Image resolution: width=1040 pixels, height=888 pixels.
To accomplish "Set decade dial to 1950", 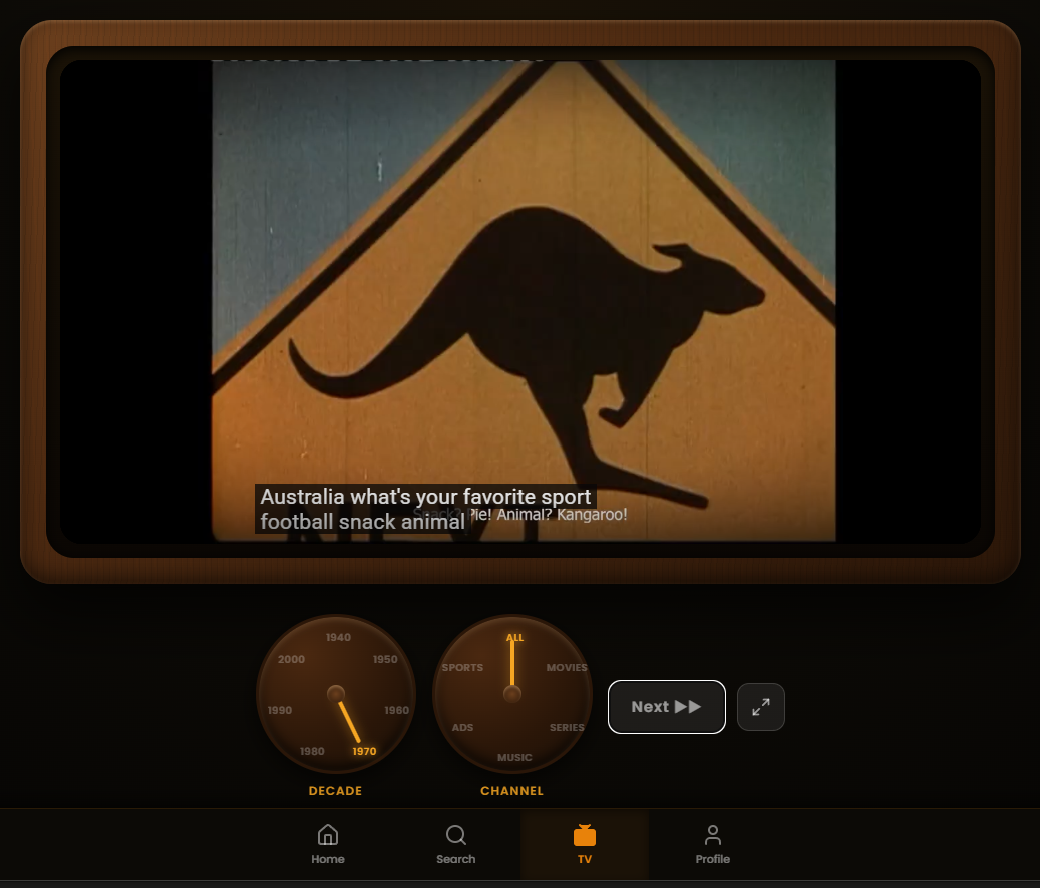I will coord(385,659).
